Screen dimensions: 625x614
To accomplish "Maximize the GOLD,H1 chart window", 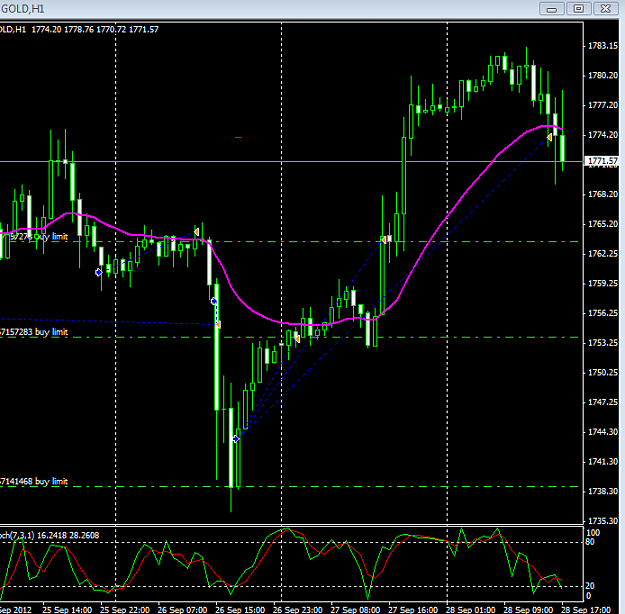I will [x=578, y=8].
